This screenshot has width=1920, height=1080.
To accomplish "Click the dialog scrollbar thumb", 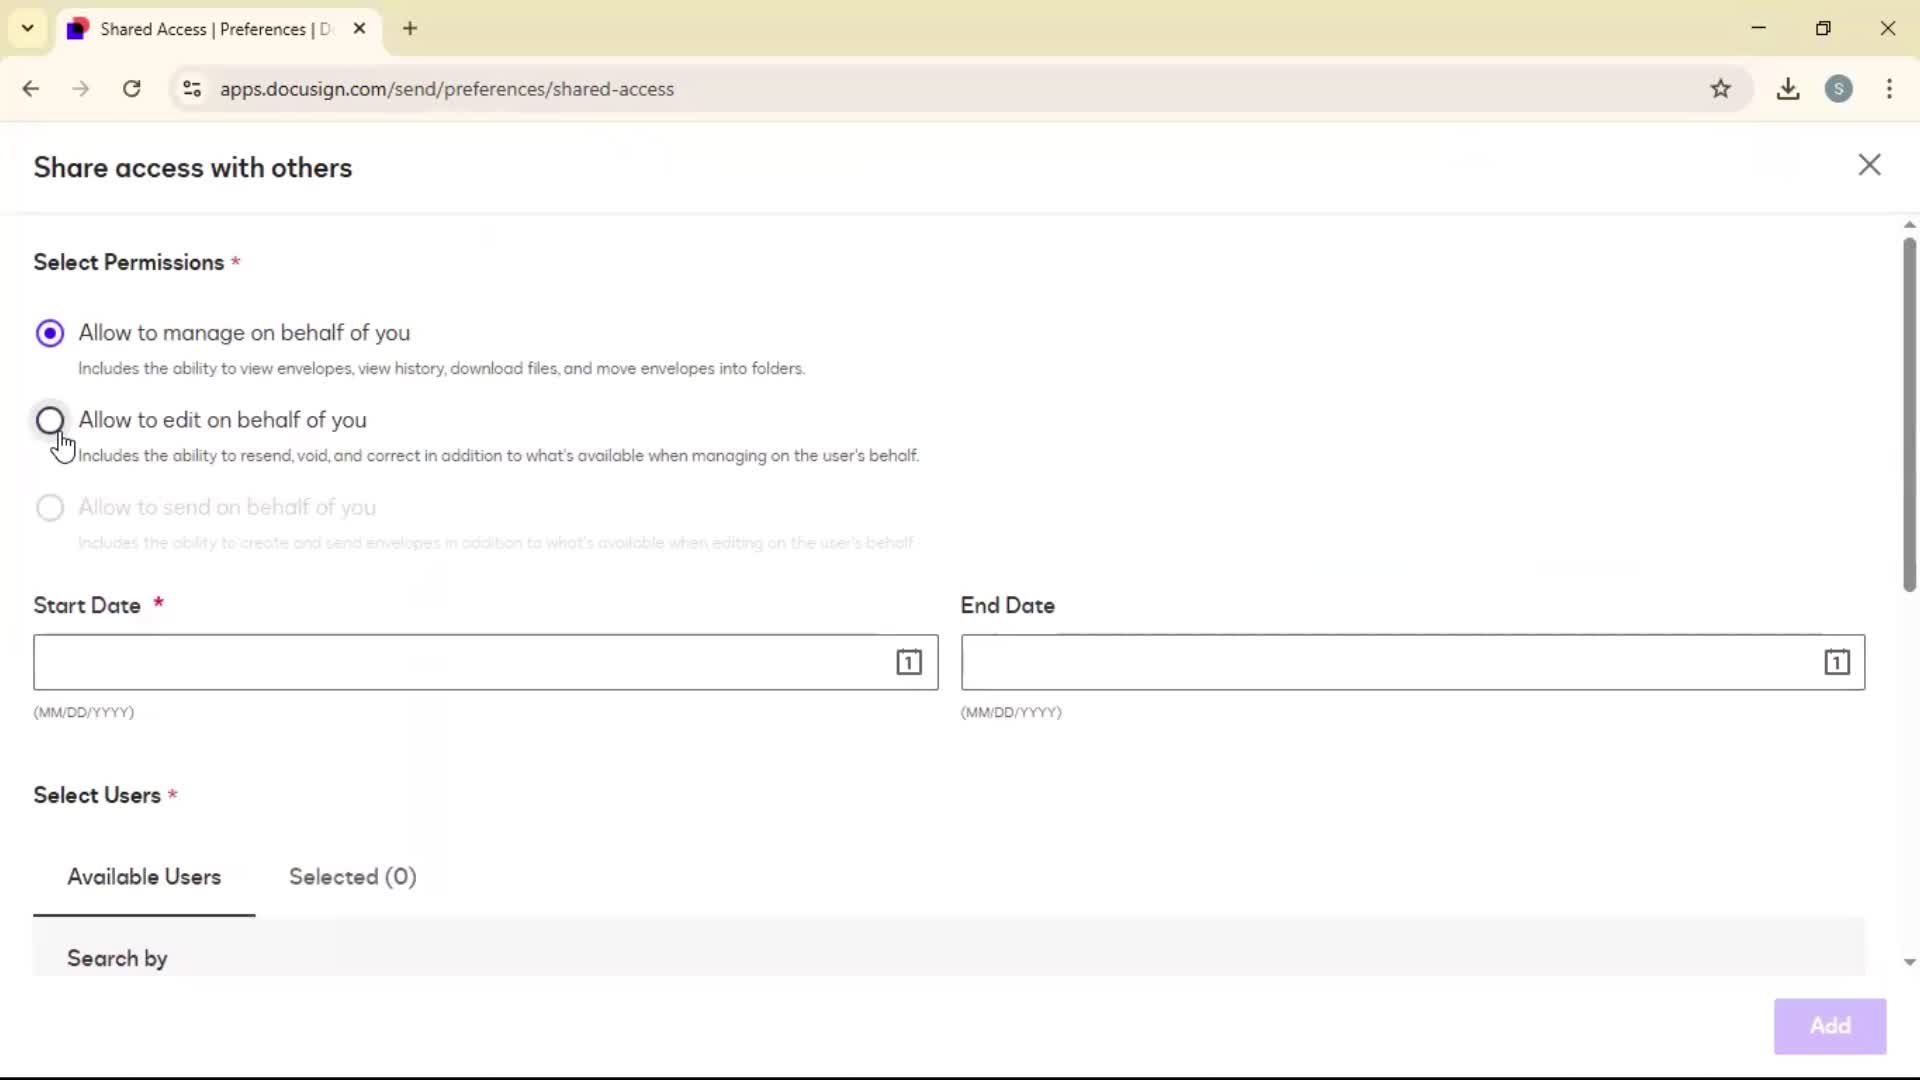I will coord(1909,415).
